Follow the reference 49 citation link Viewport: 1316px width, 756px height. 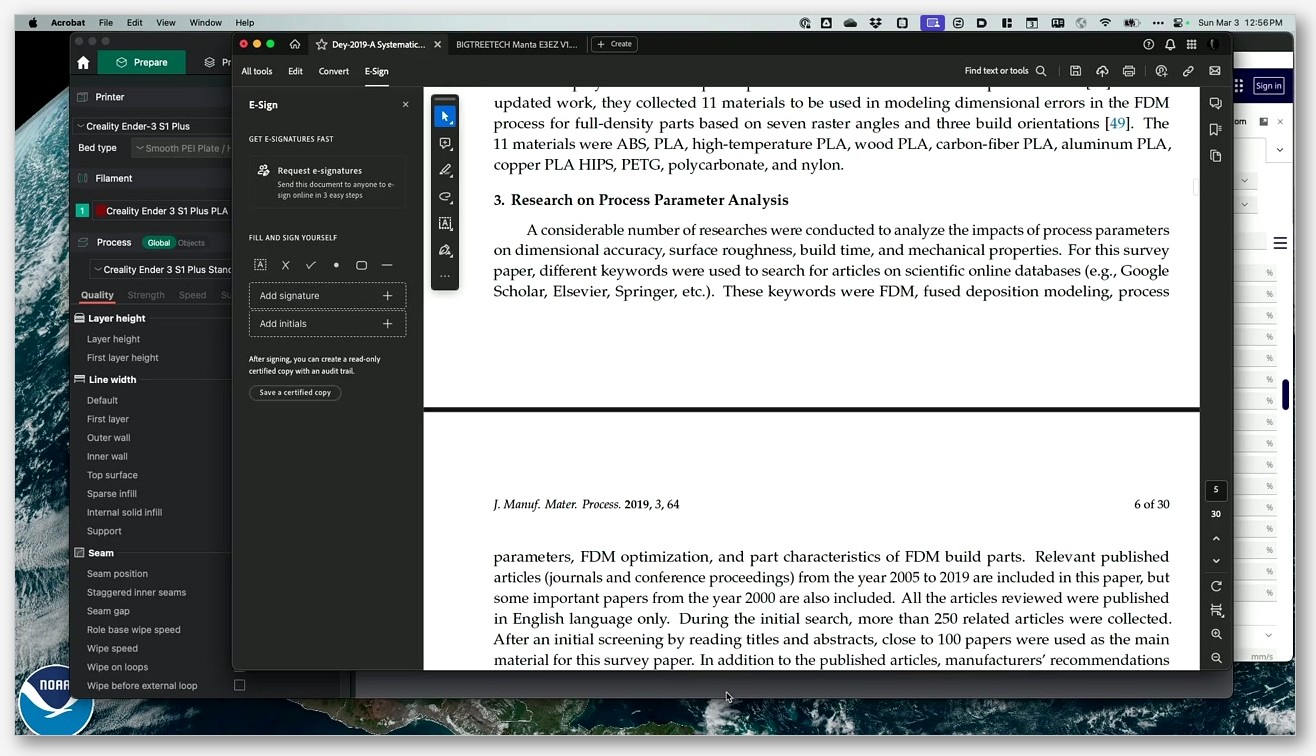pyautogui.click(x=1118, y=123)
